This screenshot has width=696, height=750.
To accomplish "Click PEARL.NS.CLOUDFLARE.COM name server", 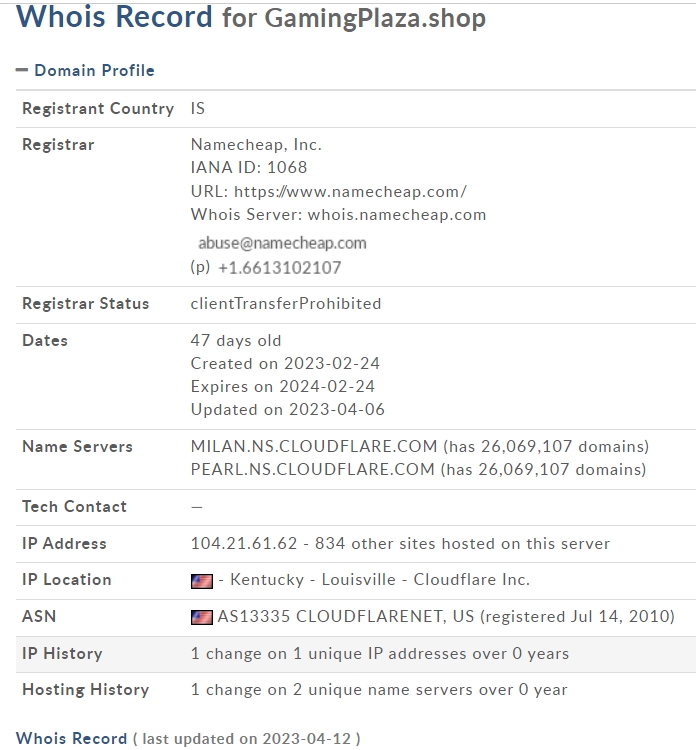I will (x=312, y=469).
